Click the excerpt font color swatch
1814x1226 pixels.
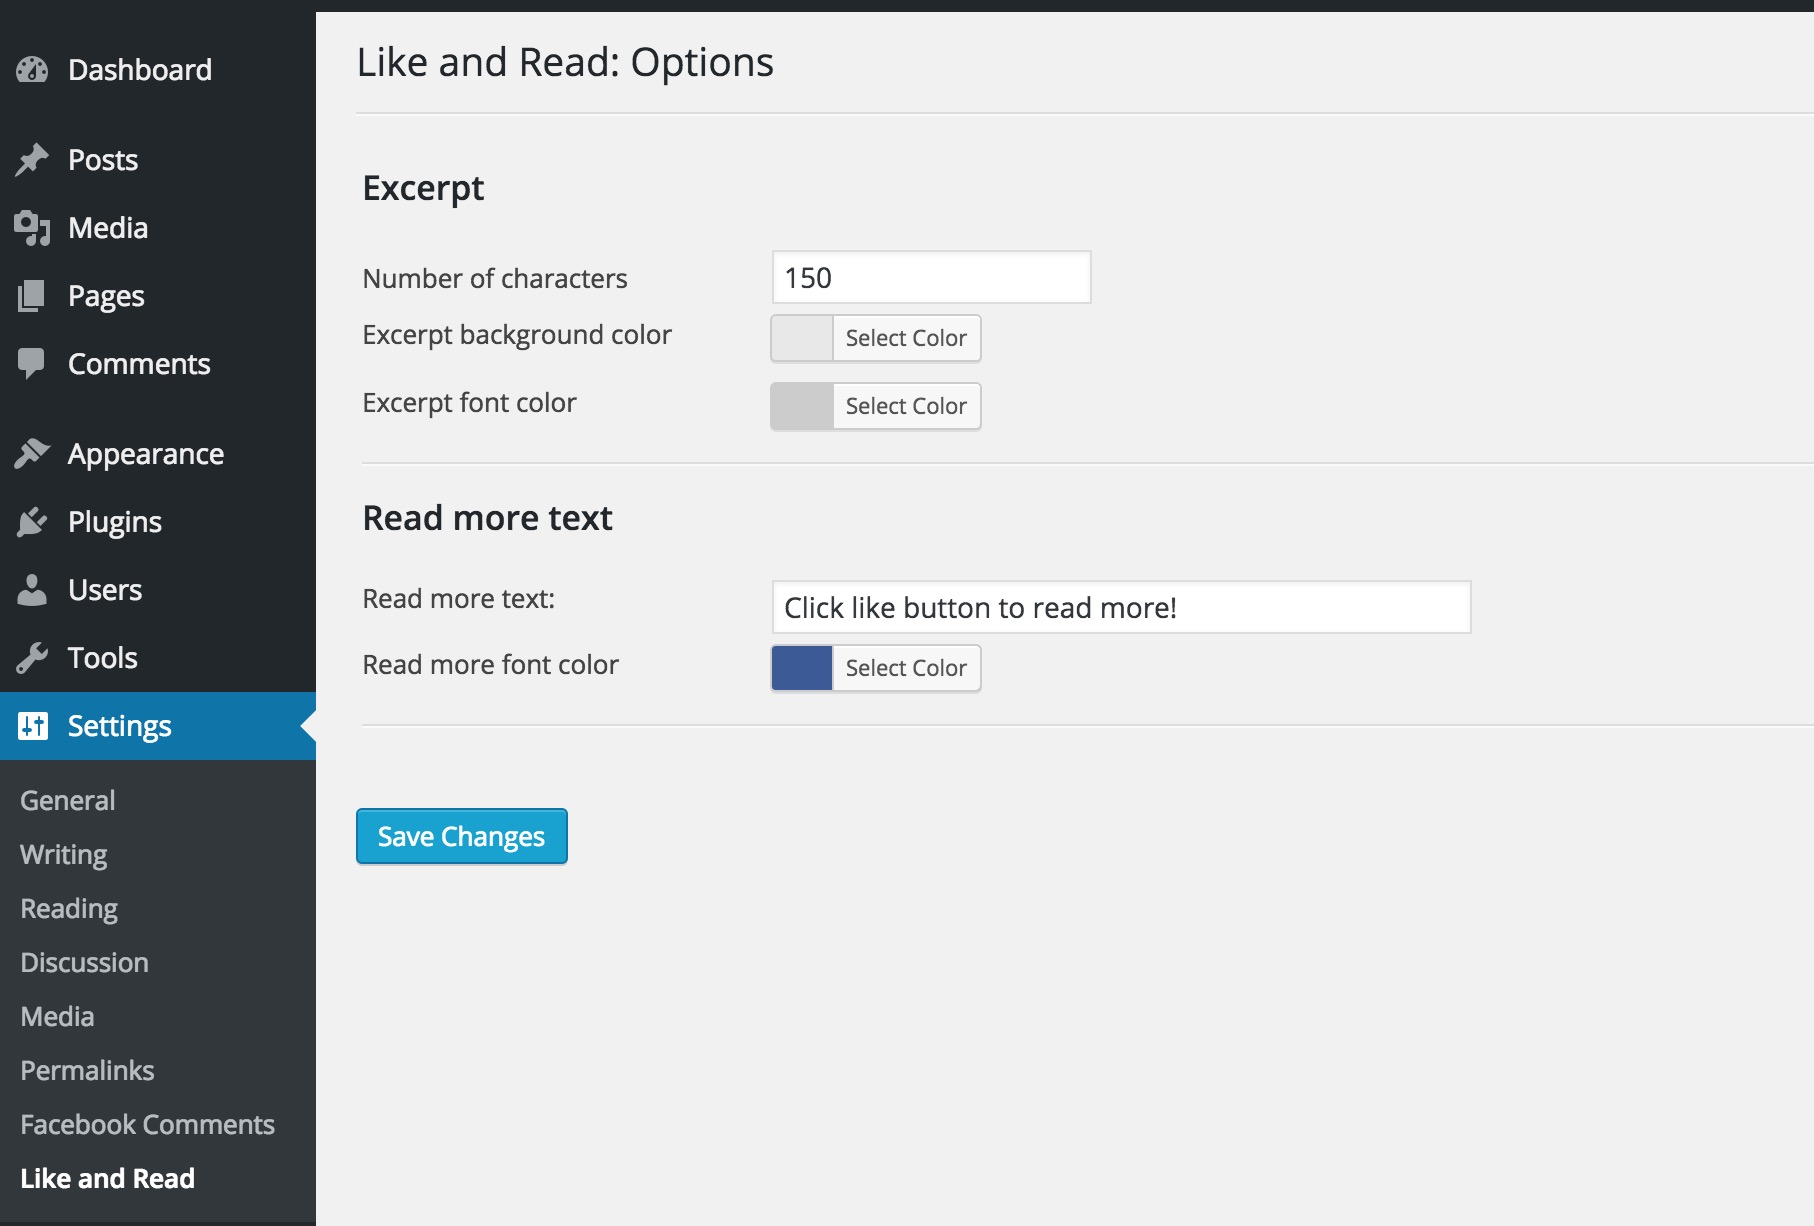802,406
